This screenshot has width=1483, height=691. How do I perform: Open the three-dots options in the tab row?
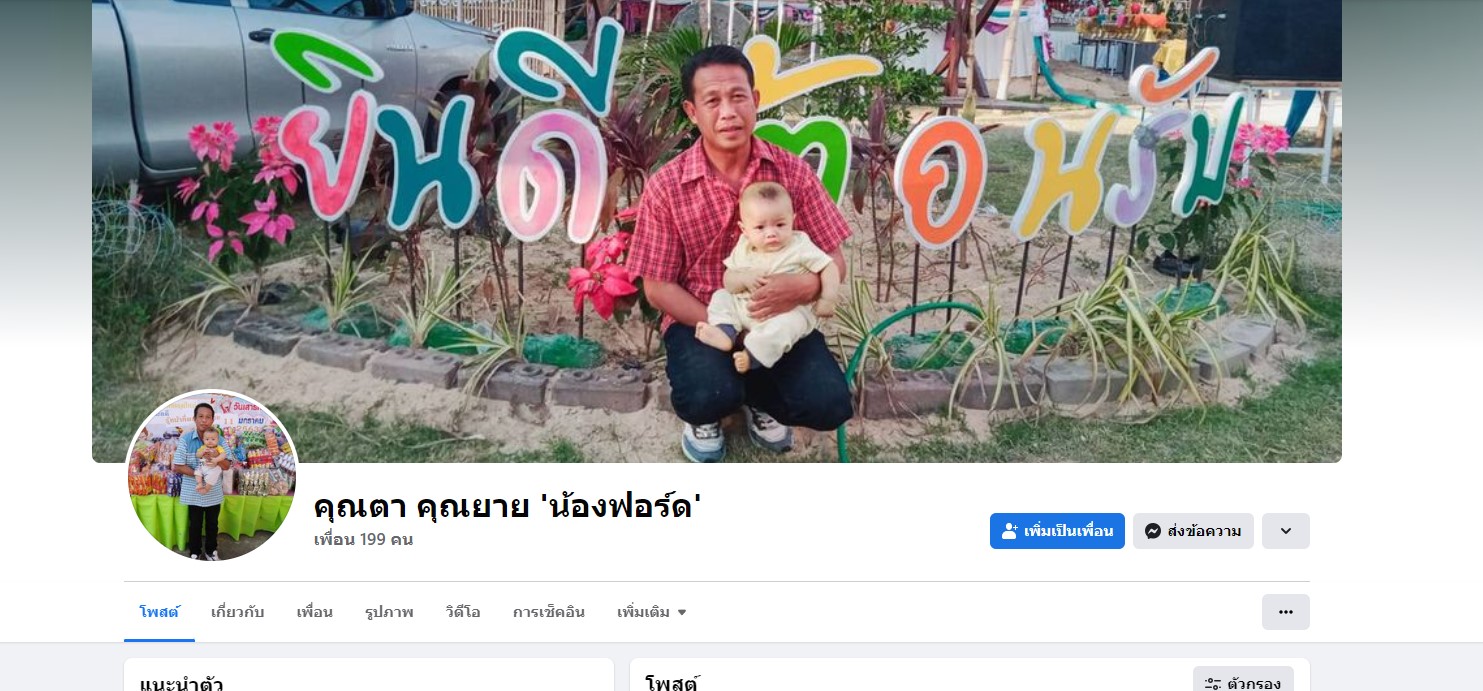coord(1286,612)
